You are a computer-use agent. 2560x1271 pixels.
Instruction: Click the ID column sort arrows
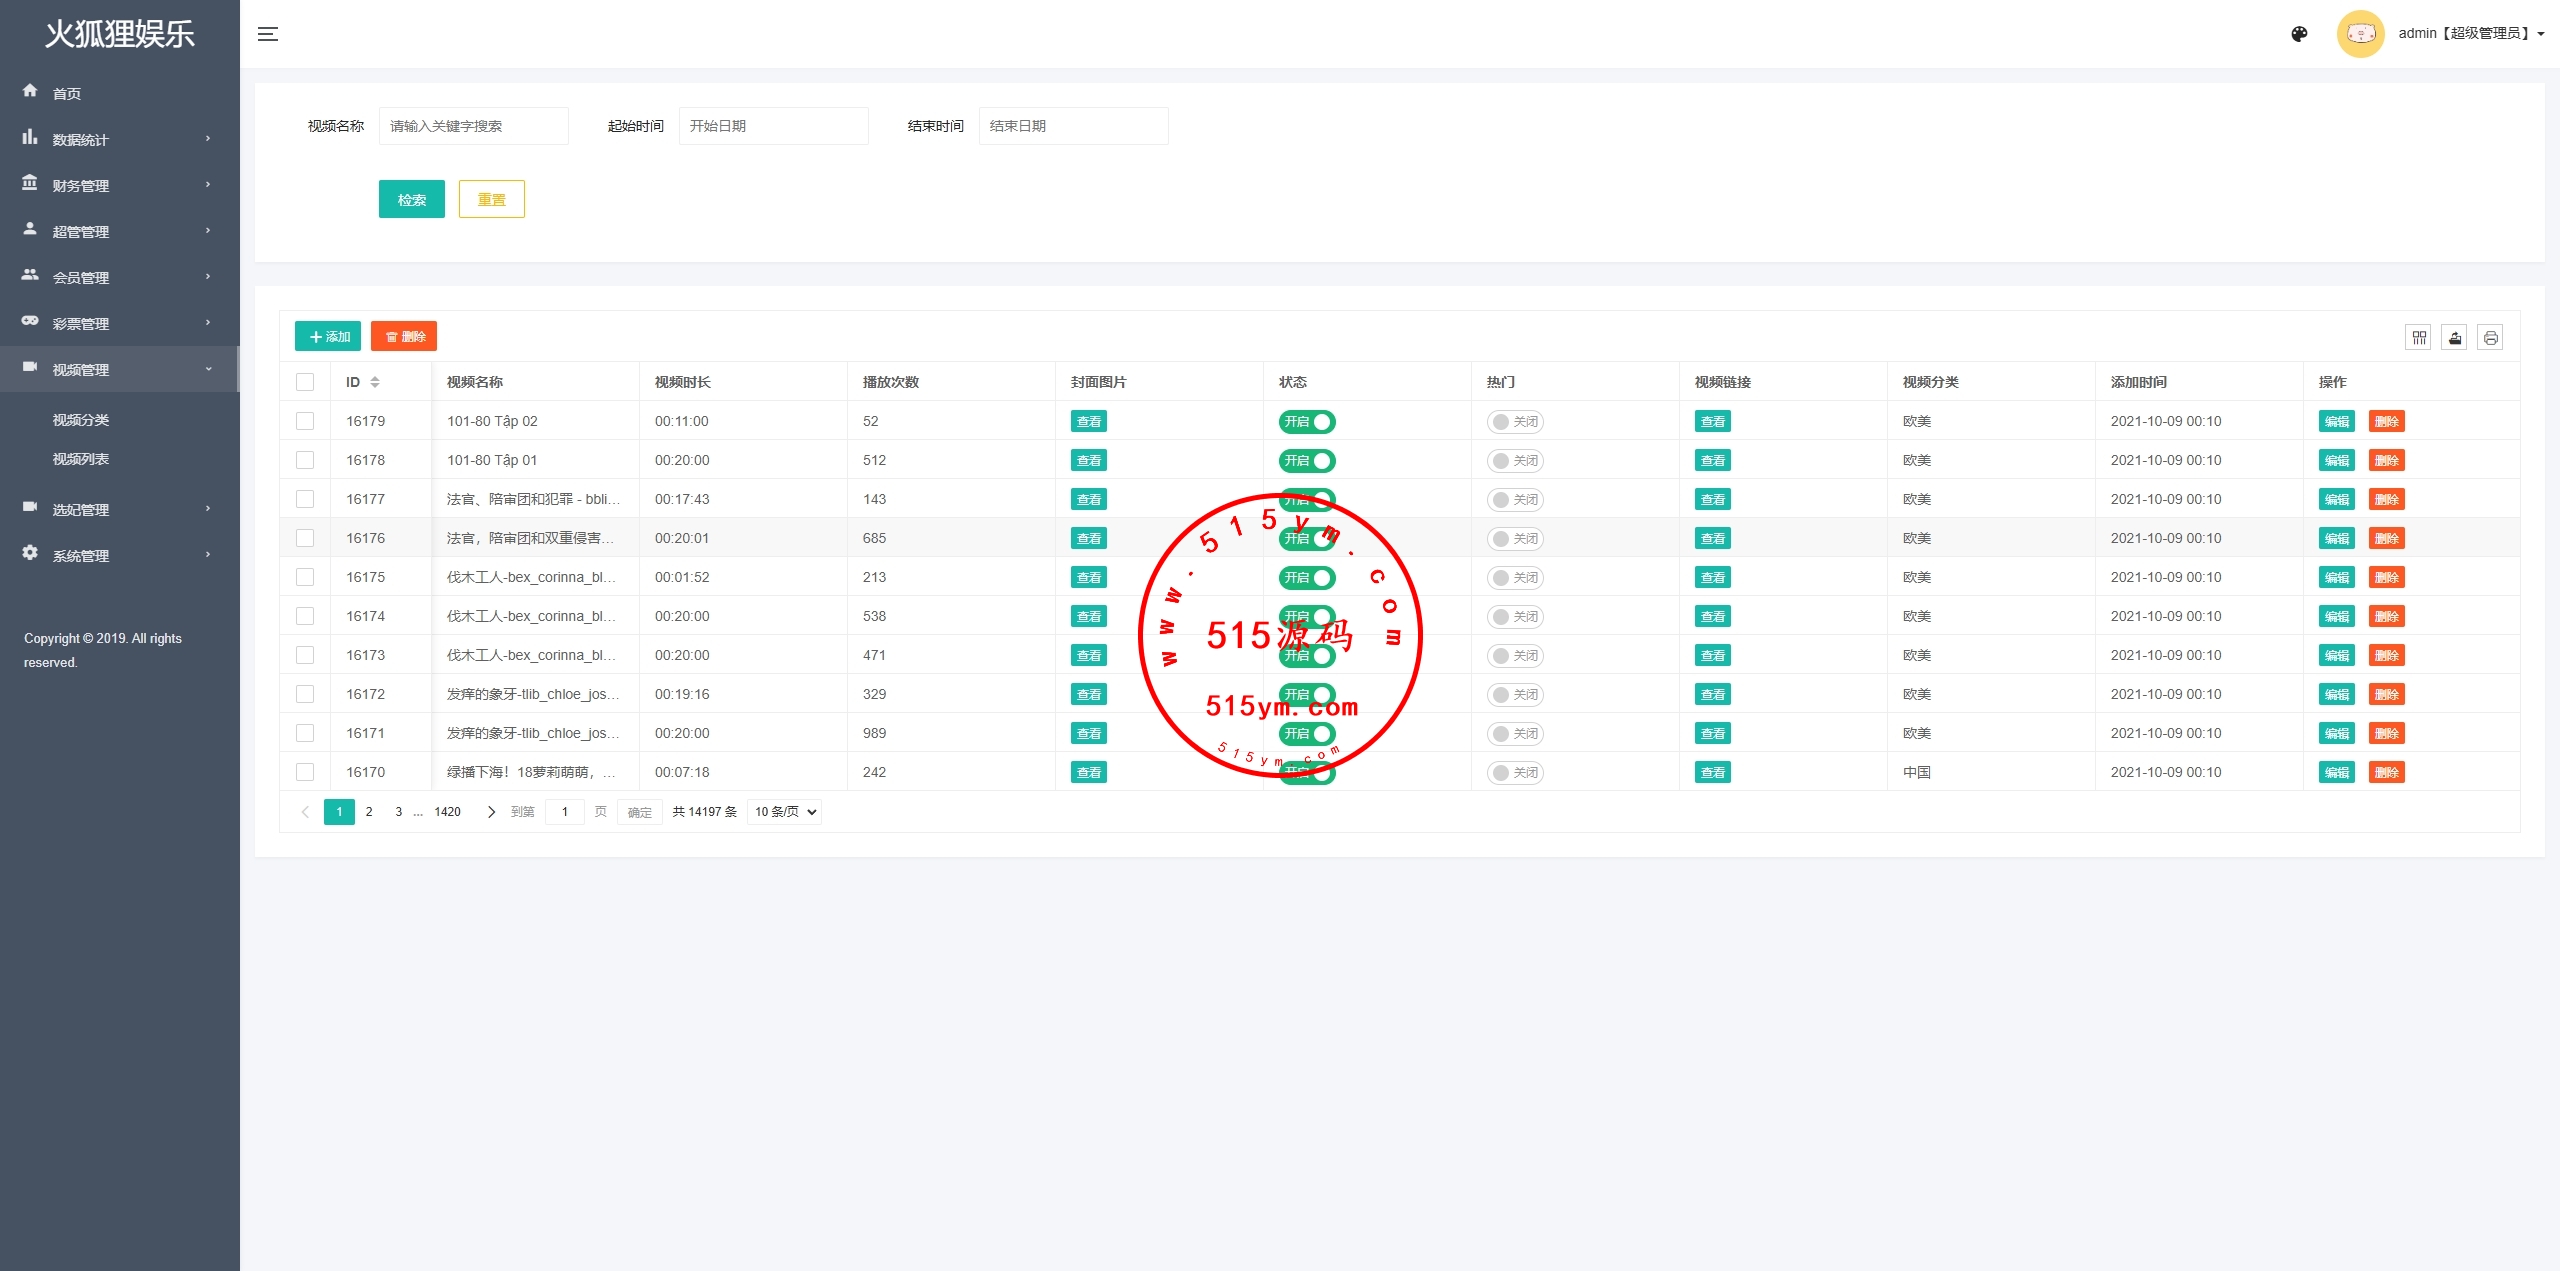point(375,382)
